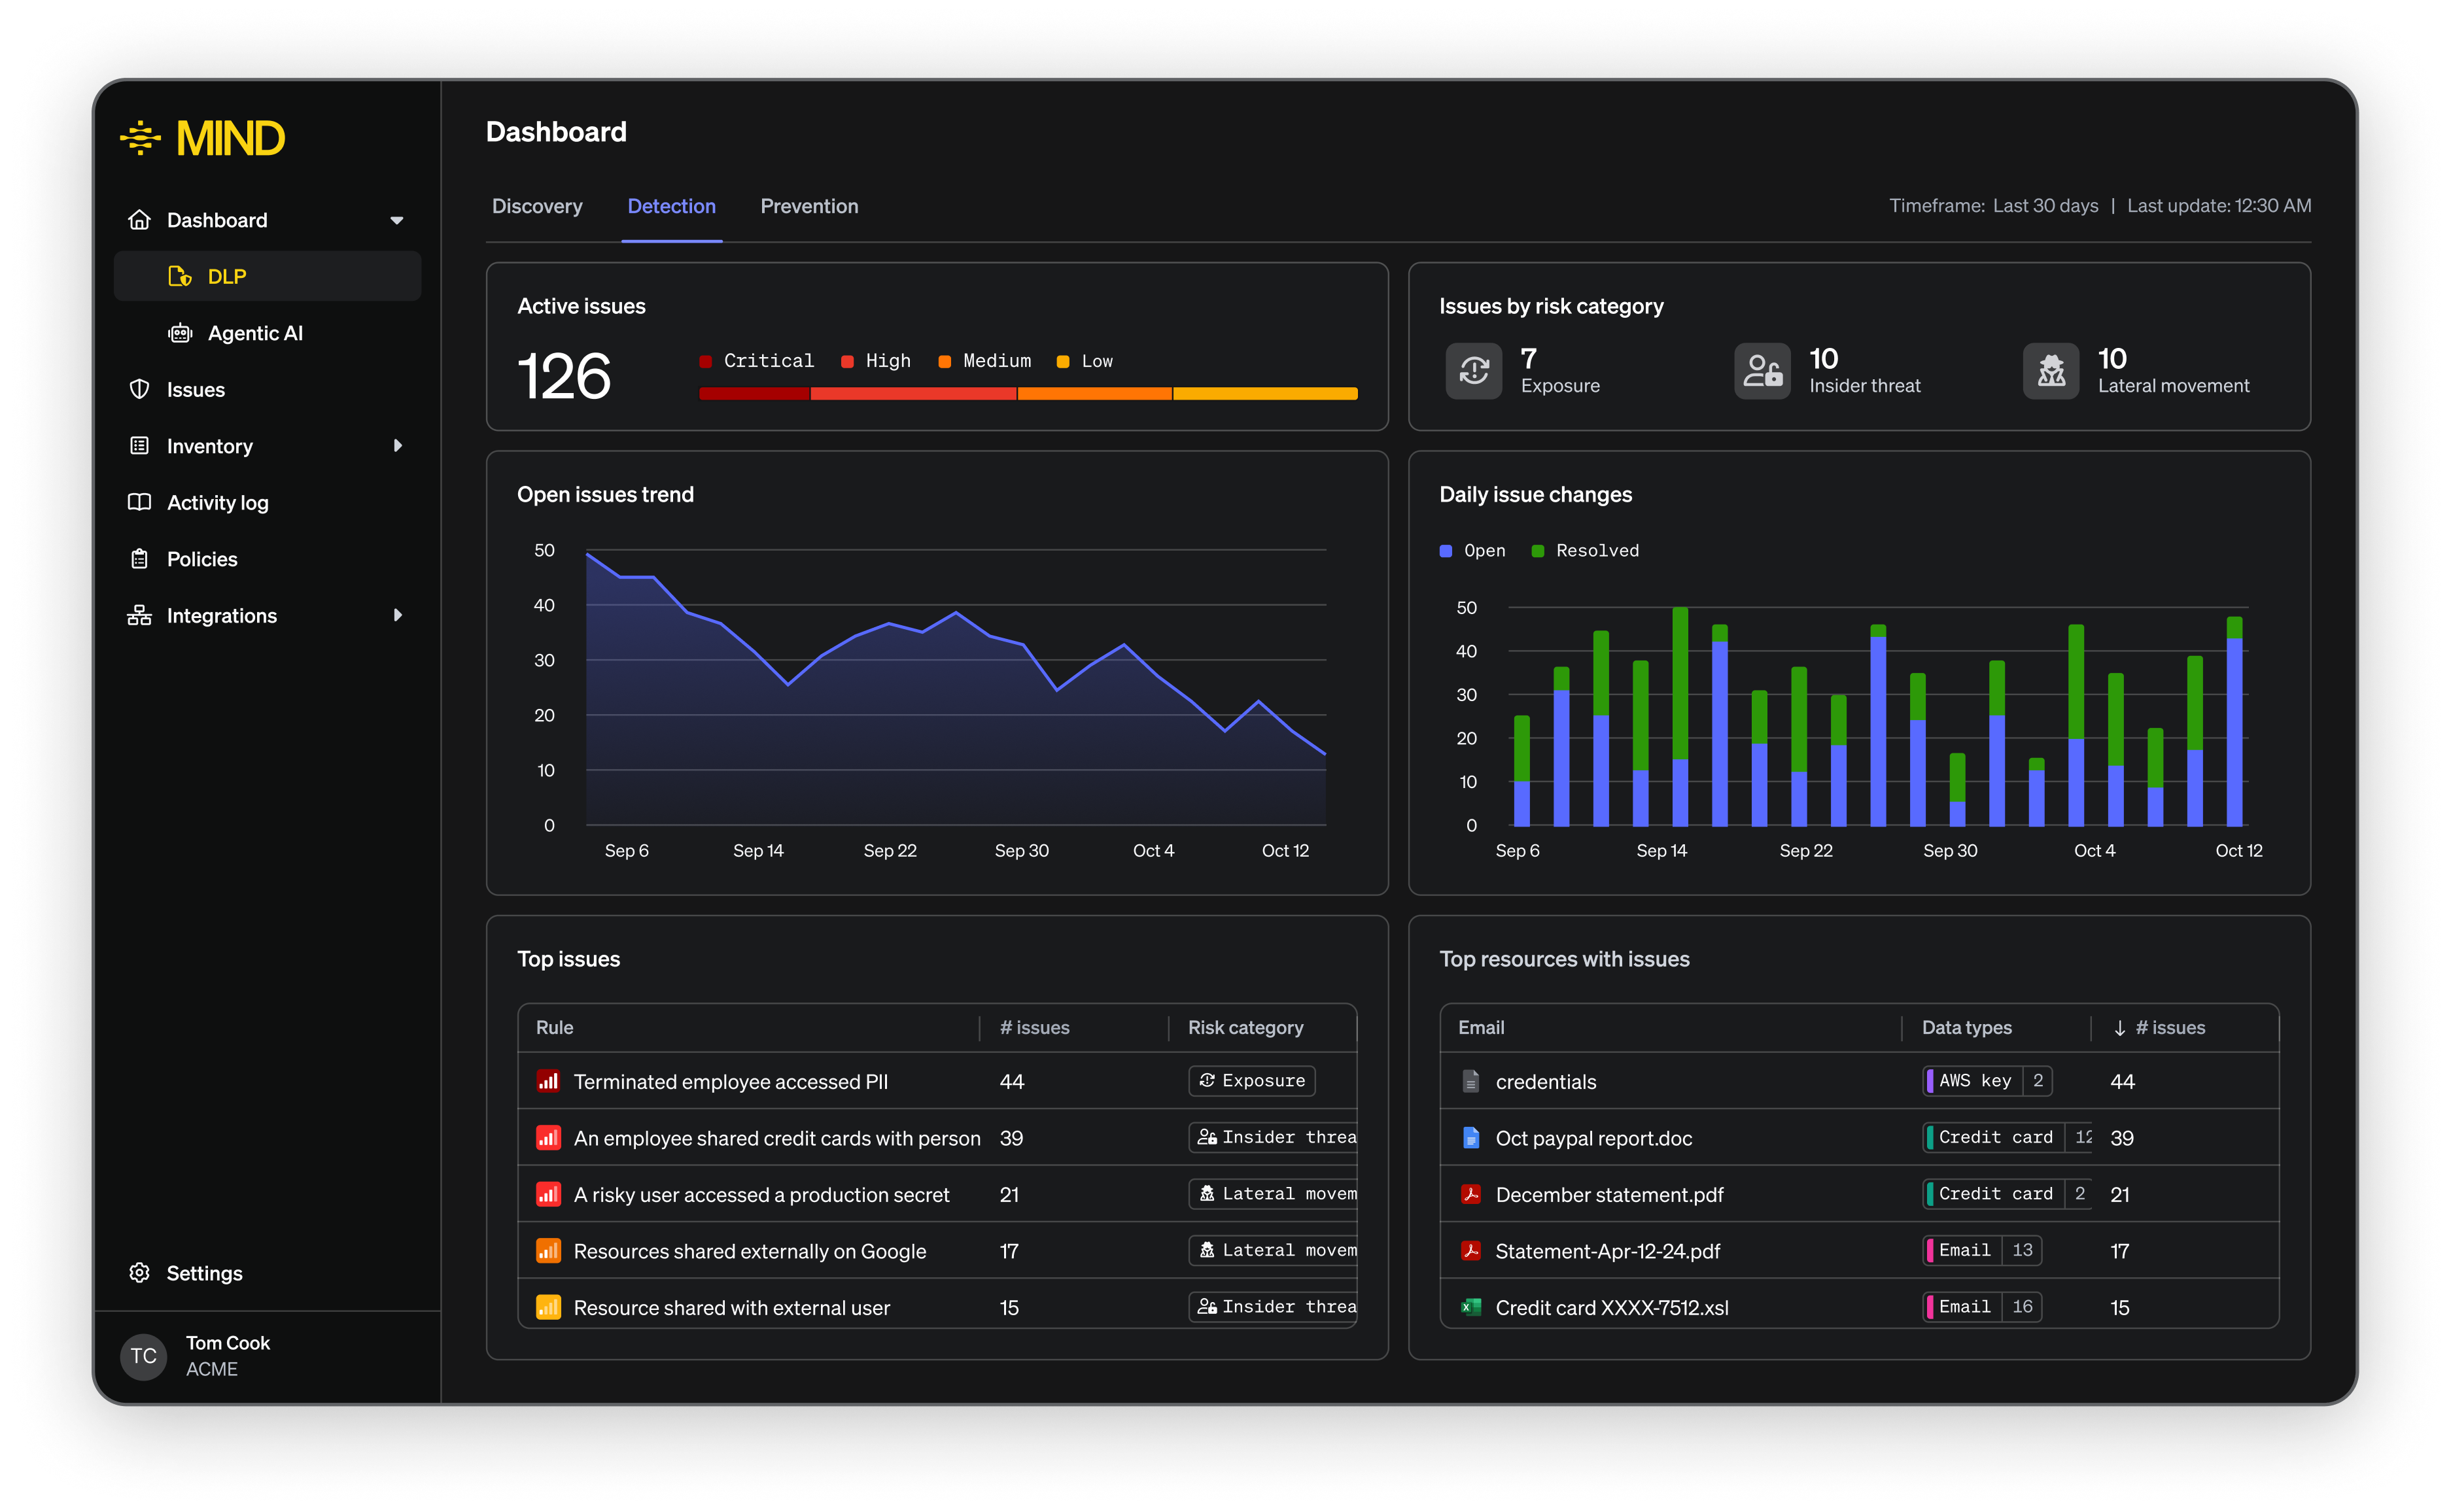The image size is (2451, 1512).
Task: Click the Lateral movement category icon
Action: (2050, 371)
